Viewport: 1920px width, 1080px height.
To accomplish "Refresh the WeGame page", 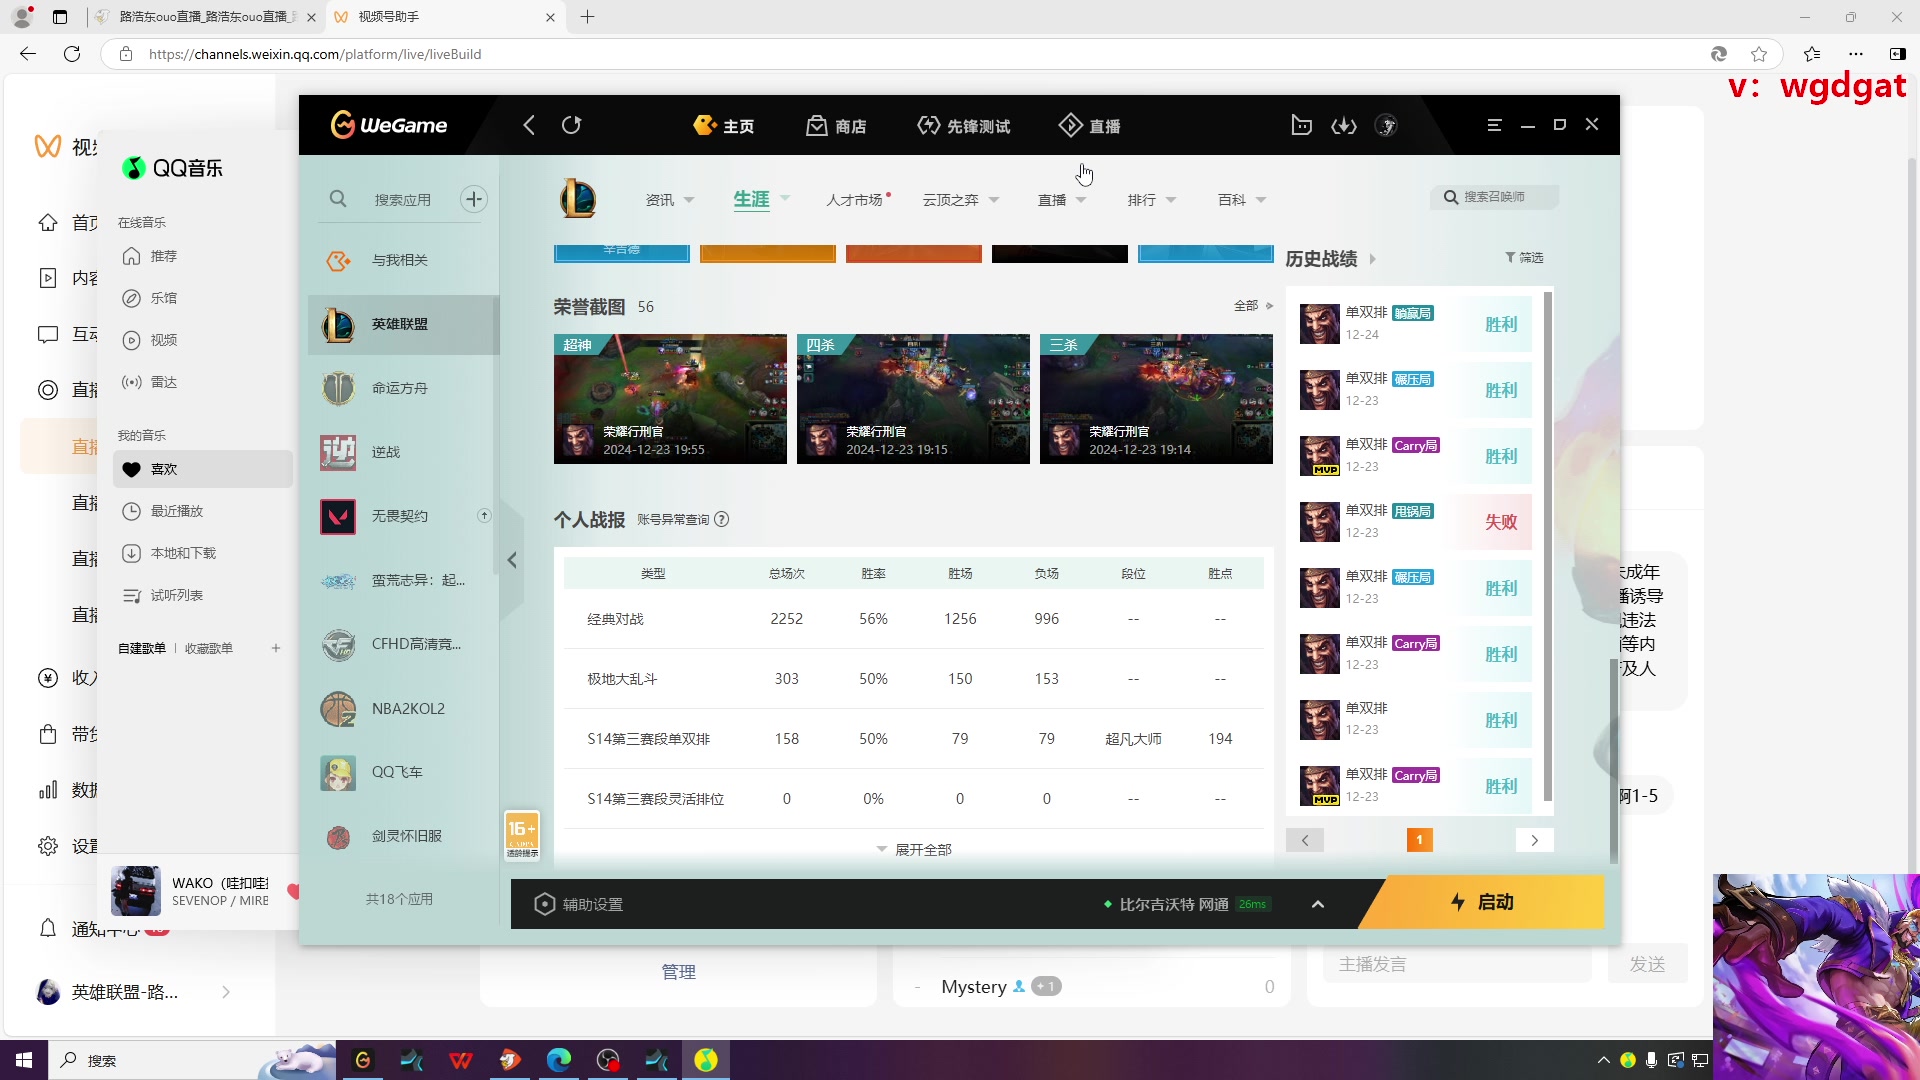I will (571, 125).
